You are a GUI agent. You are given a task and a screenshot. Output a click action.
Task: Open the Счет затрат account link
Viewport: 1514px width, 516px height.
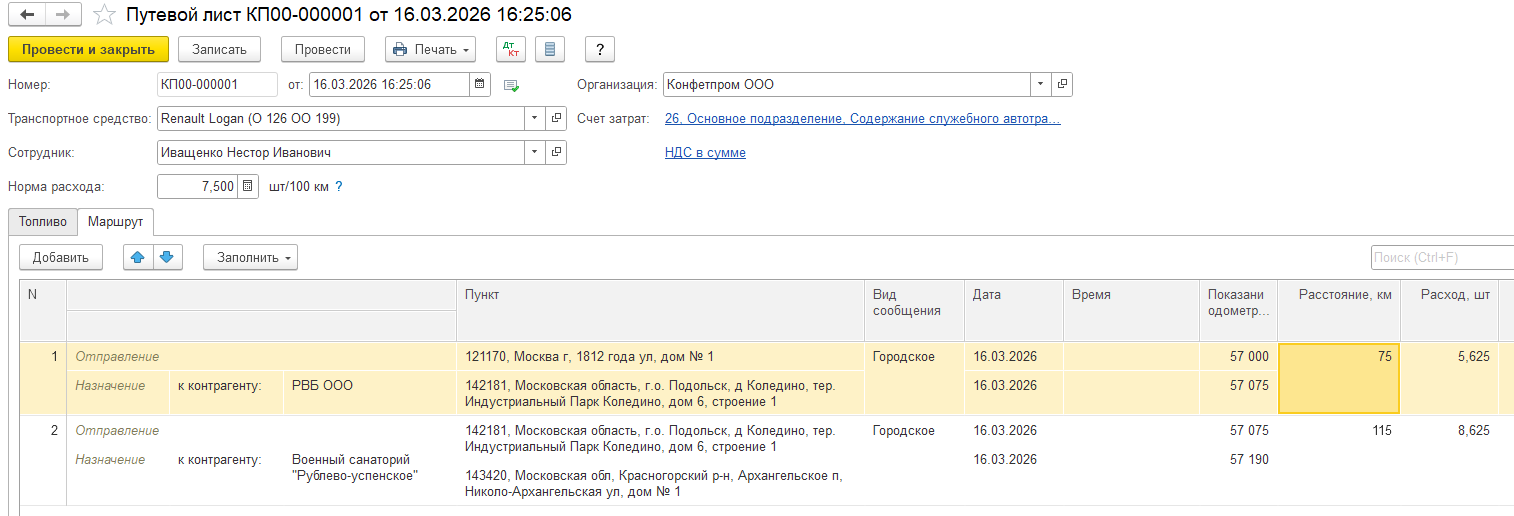tap(862, 119)
